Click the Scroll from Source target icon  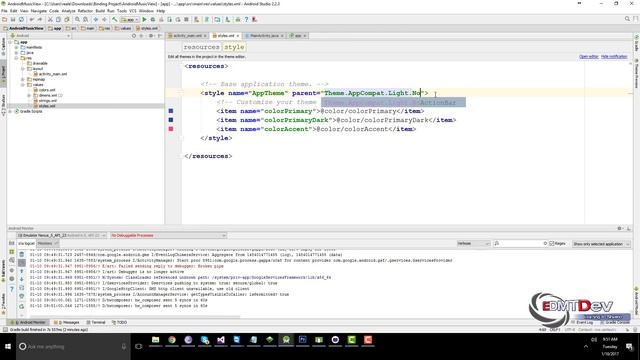tap(134, 36)
